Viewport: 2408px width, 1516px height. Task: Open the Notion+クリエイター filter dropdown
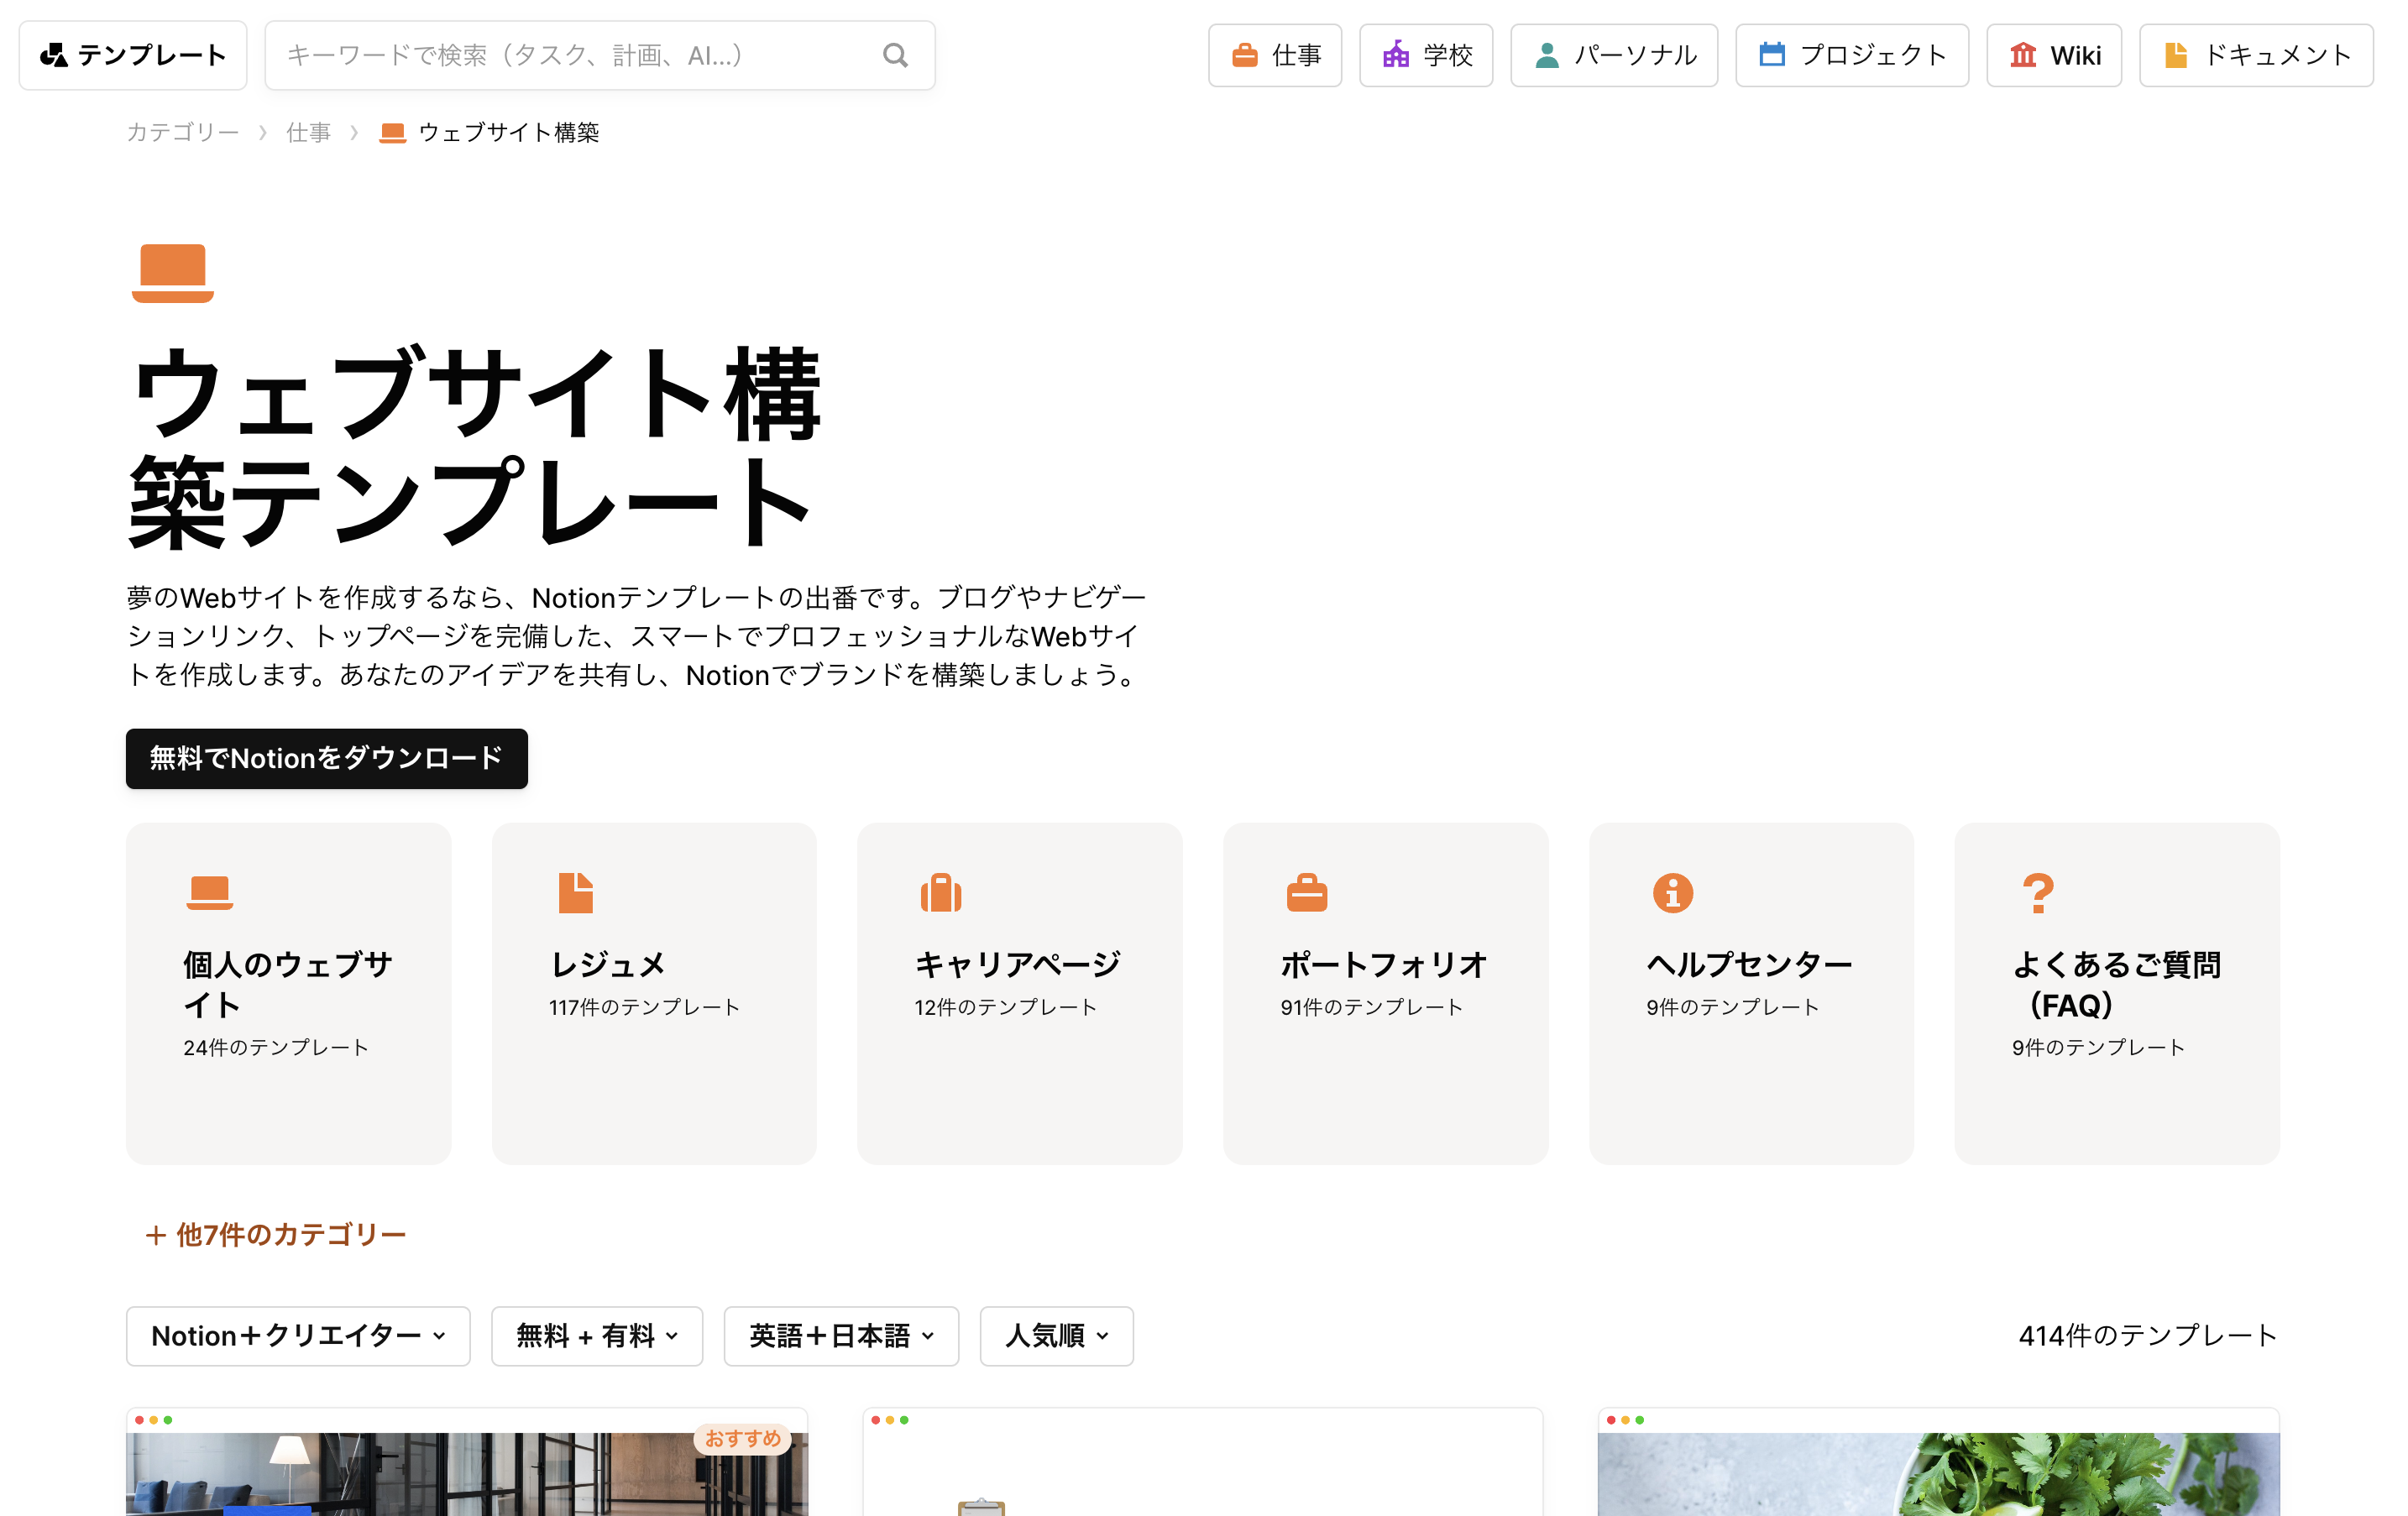(x=298, y=1336)
